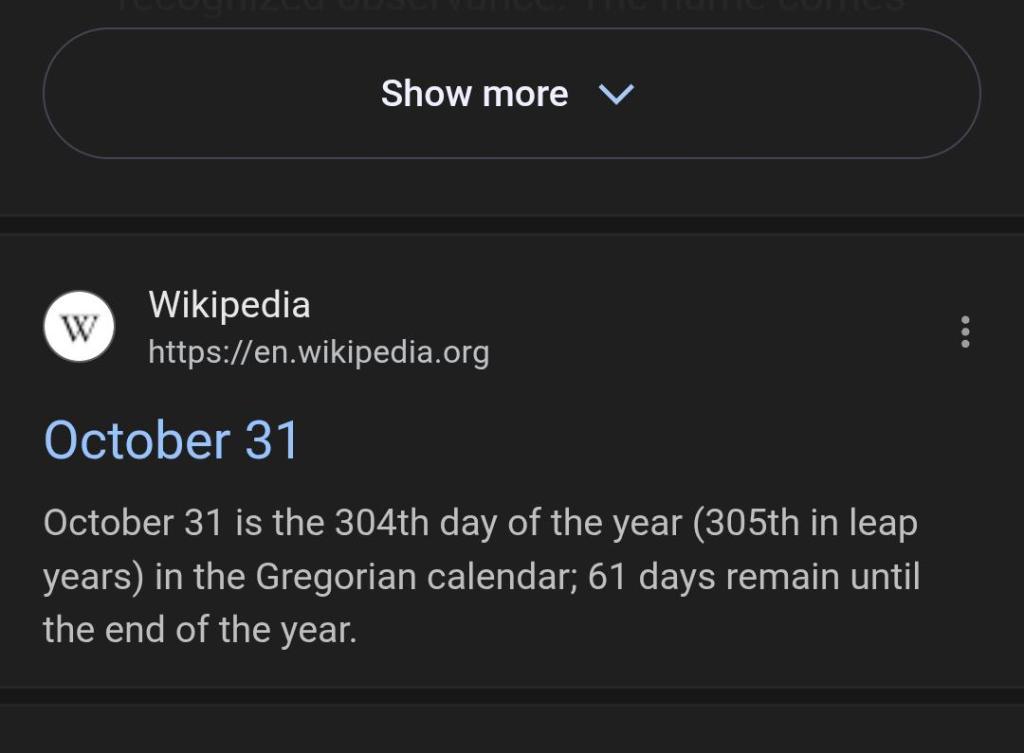Screen dimensions: 1024x753
Task: Open the October 31 result title
Action: (x=171, y=441)
